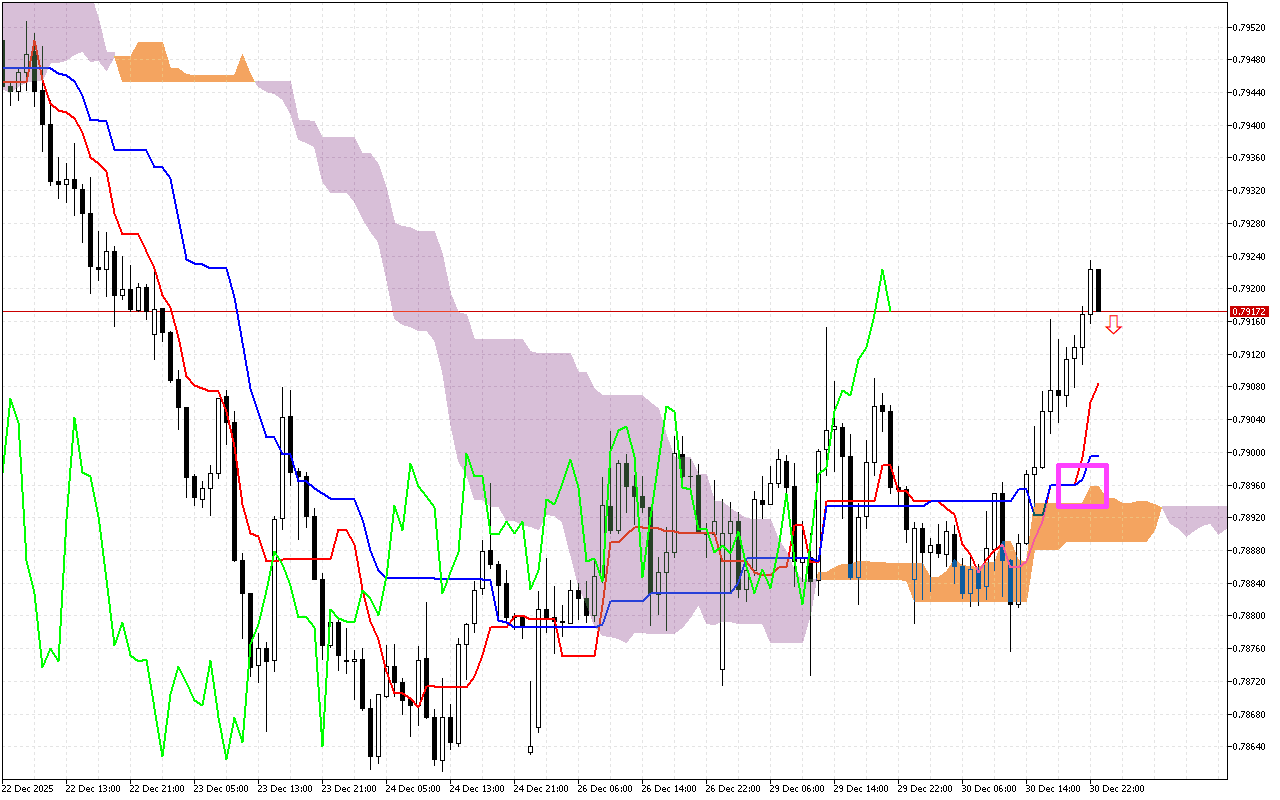Viewport: 1280px width, 800px height.
Task: Select the red Tenkan line's rightmost end
Action: pos(1098,384)
